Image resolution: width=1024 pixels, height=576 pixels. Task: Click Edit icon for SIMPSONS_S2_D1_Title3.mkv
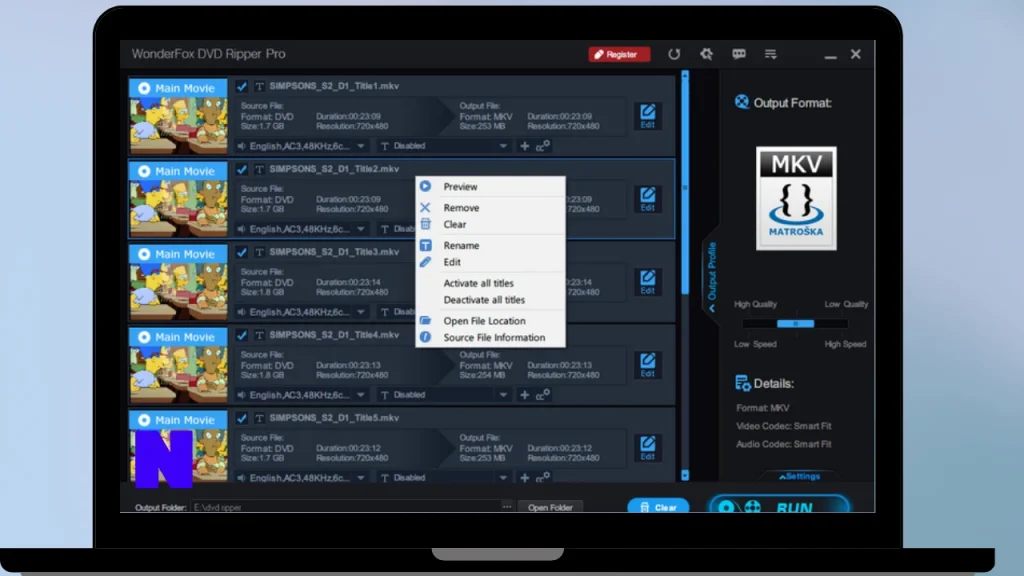(647, 281)
